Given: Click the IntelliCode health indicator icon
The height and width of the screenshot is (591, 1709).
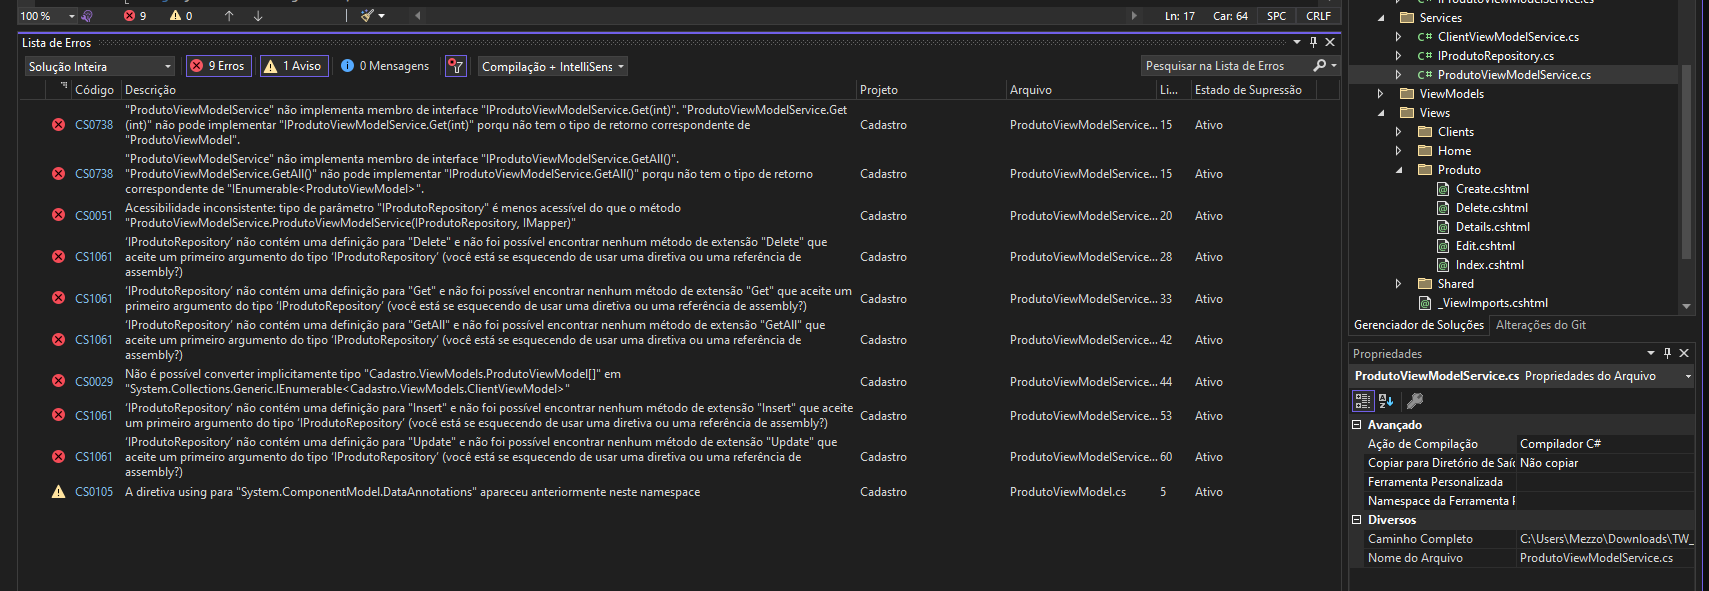Looking at the screenshot, I should (87, 15).
